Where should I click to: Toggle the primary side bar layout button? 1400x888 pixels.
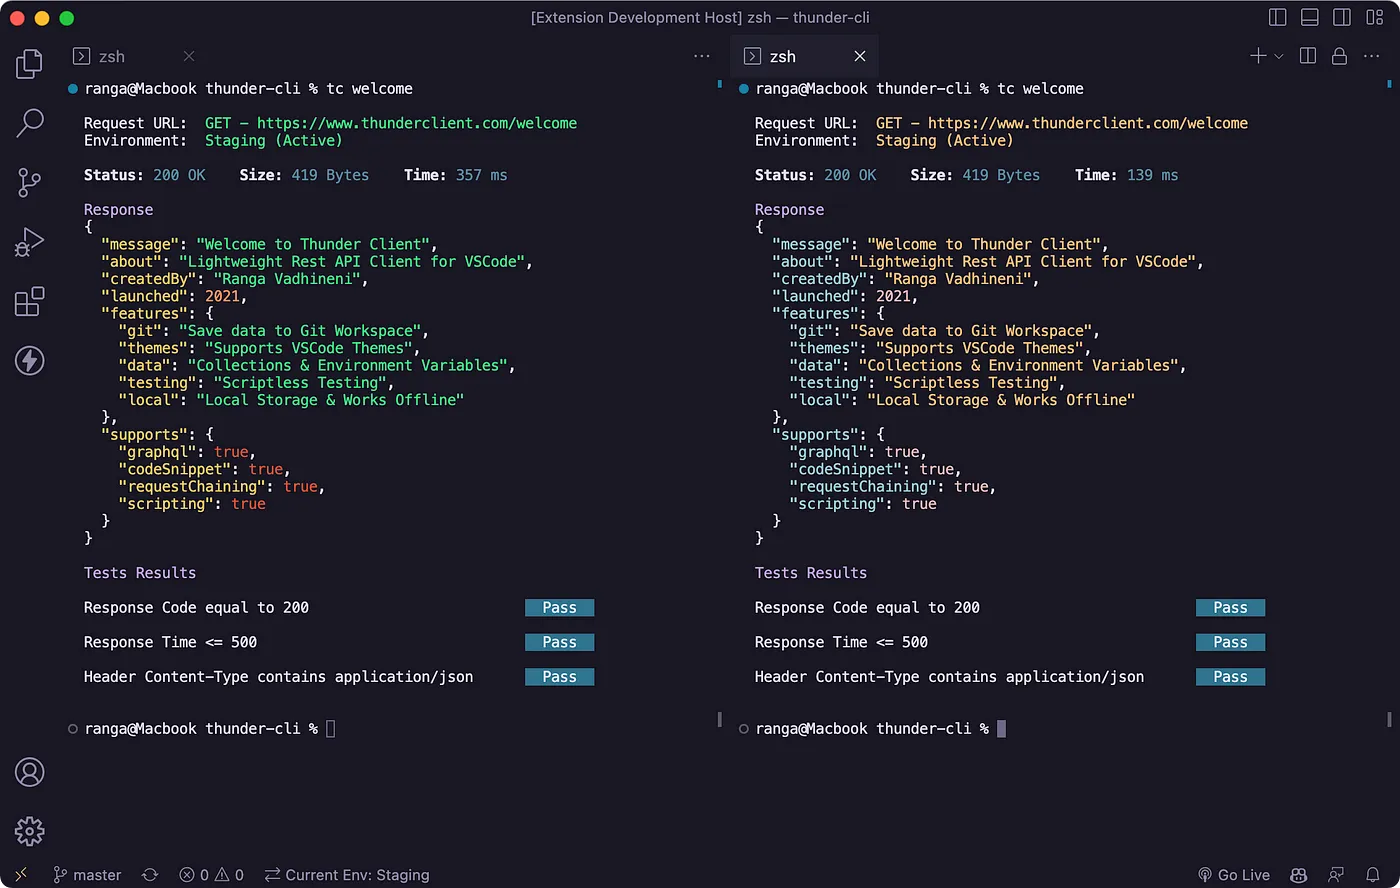coord(1277,18)
